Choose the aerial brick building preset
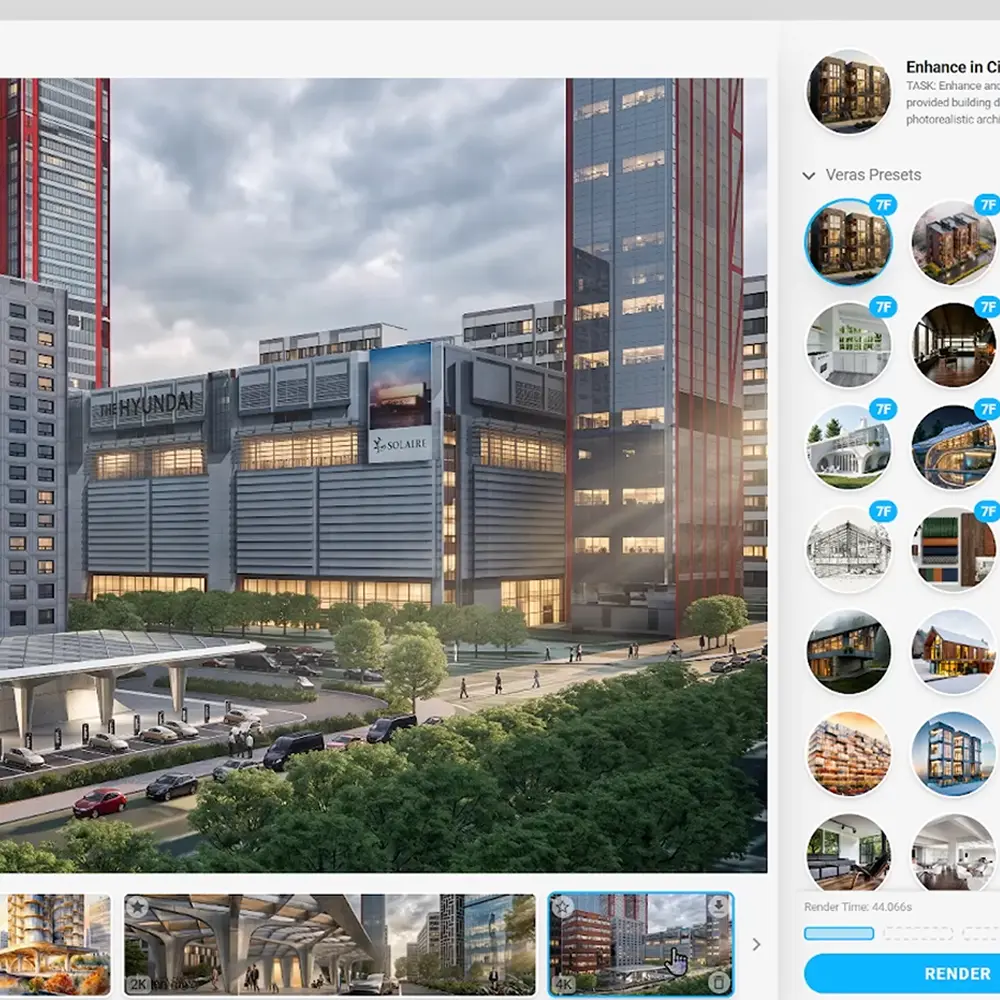The width and height of the screenshot is (1000, 1000). pyautogui.click(x=955, y=242)
